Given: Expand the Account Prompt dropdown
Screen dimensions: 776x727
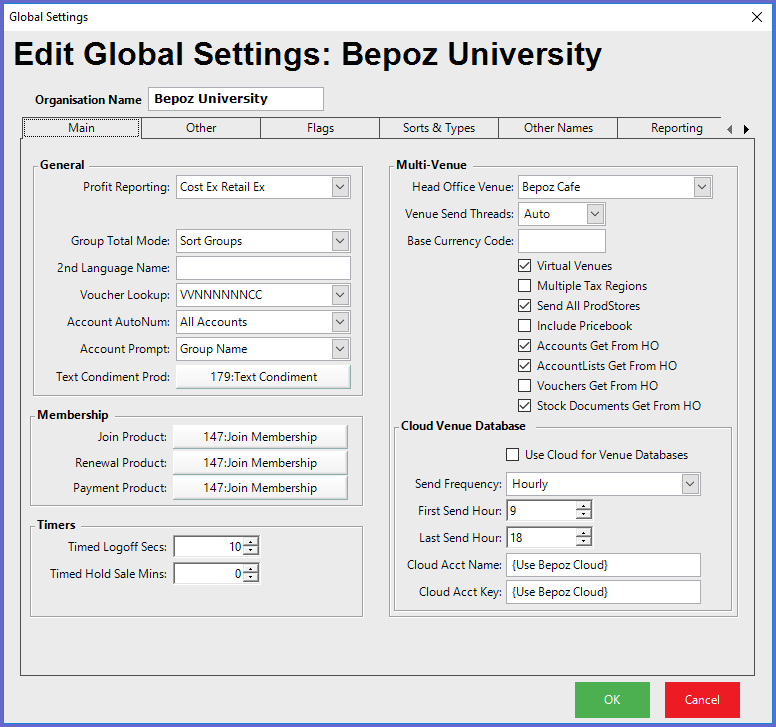Looking at the screenshot, I should pyautogui.click(x=340, y=349).
